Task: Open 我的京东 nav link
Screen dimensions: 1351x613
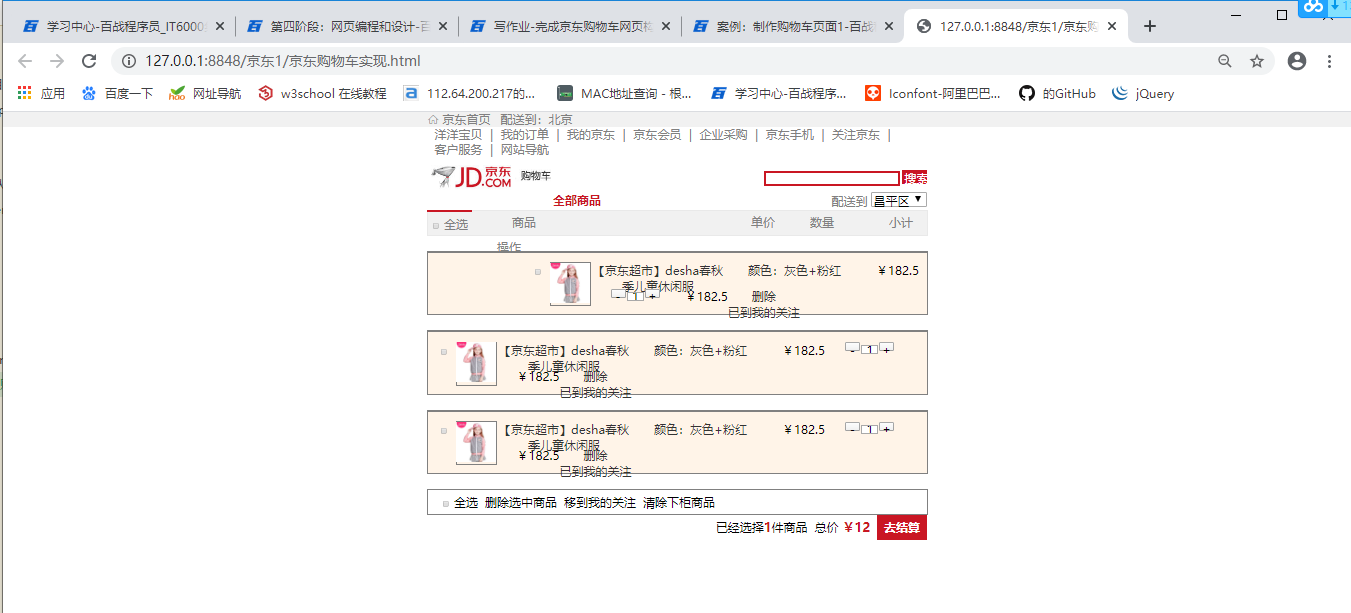Action: [x=591, y=134]
